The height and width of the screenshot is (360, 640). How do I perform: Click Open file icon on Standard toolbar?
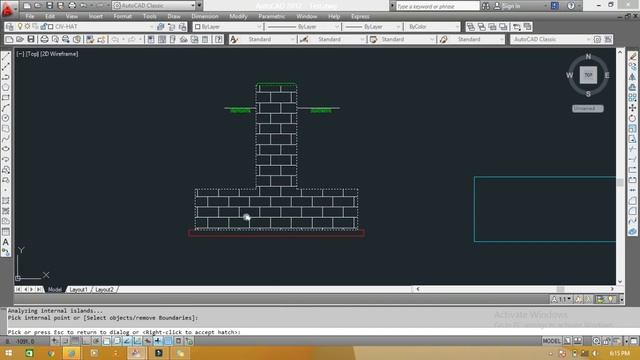pos(20,39)
